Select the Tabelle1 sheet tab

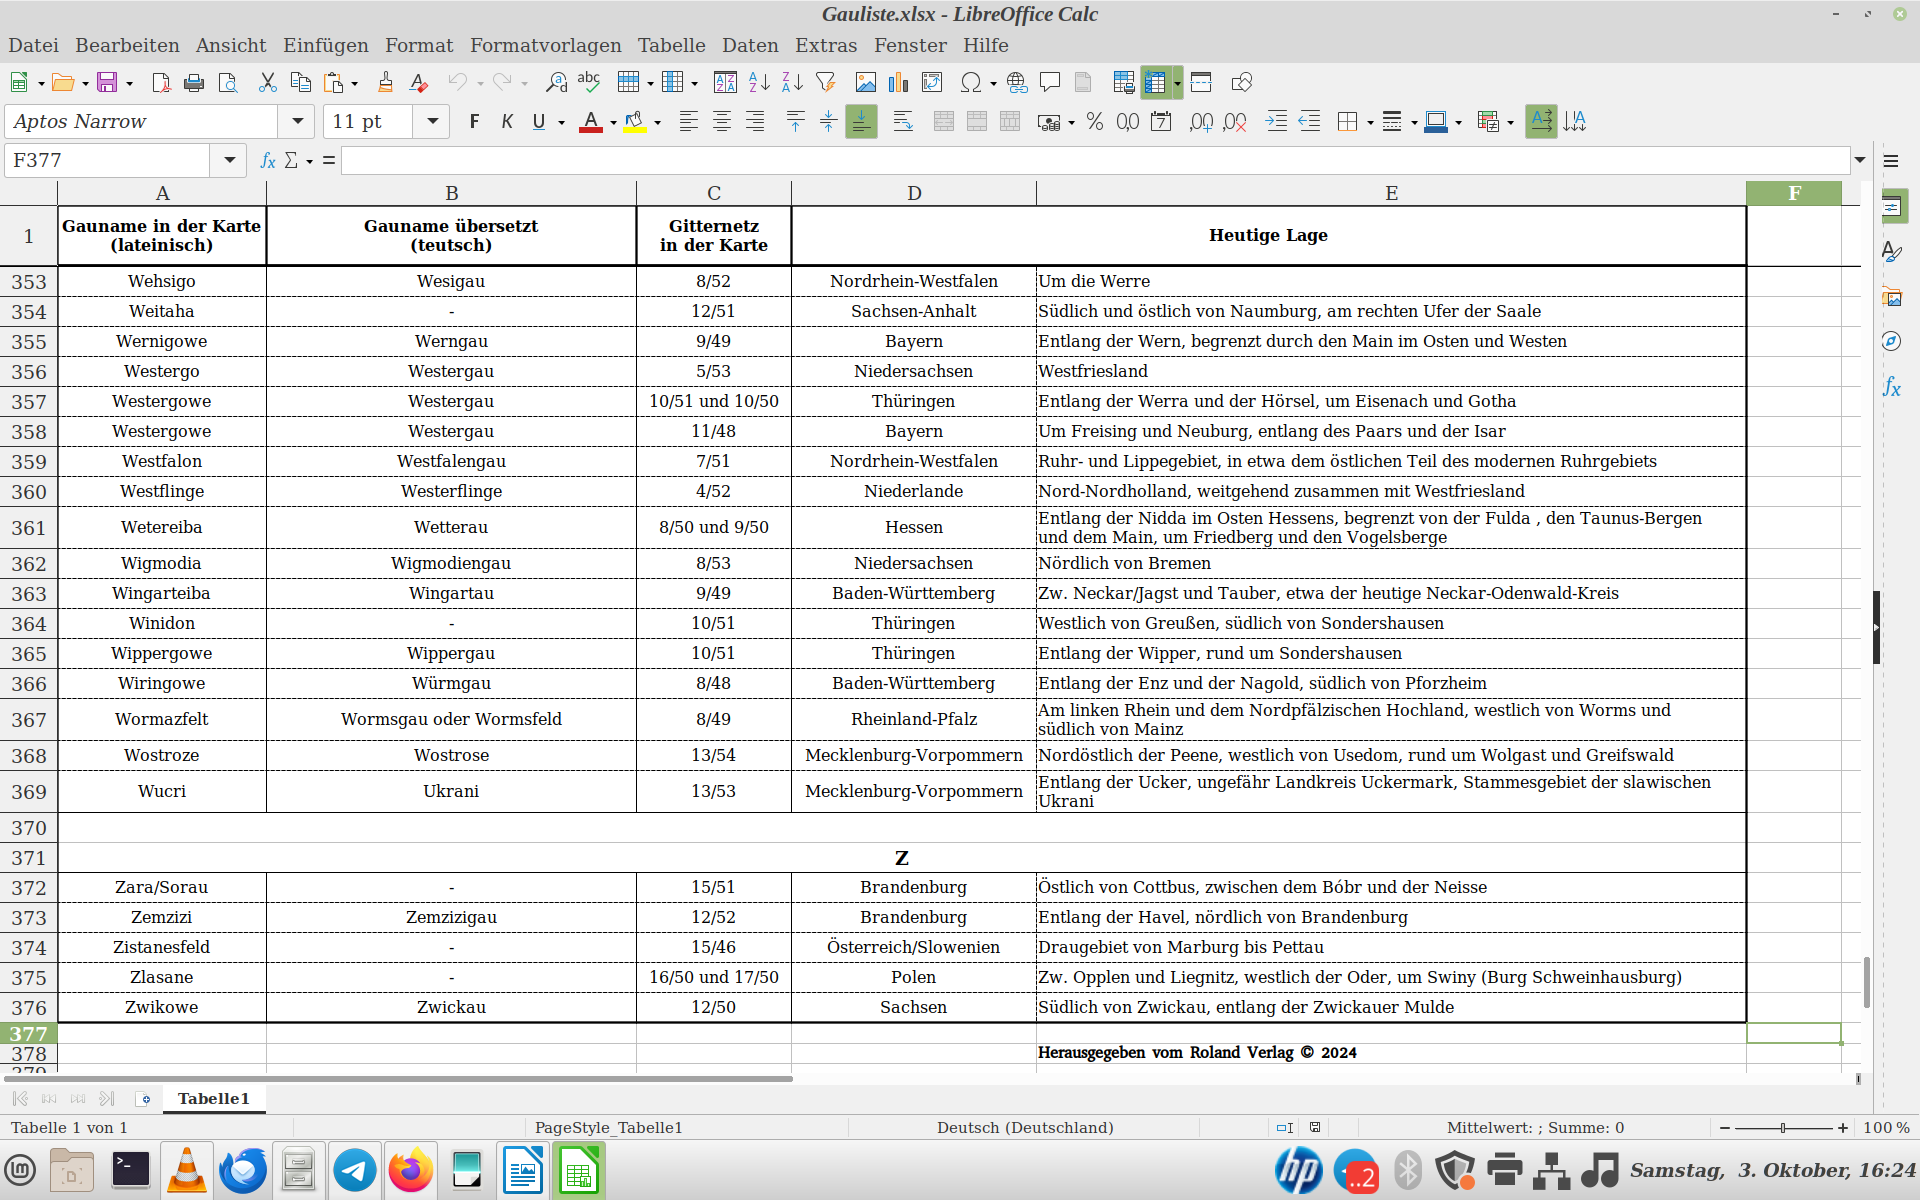pyautogui.click(x=213, y=1098)
